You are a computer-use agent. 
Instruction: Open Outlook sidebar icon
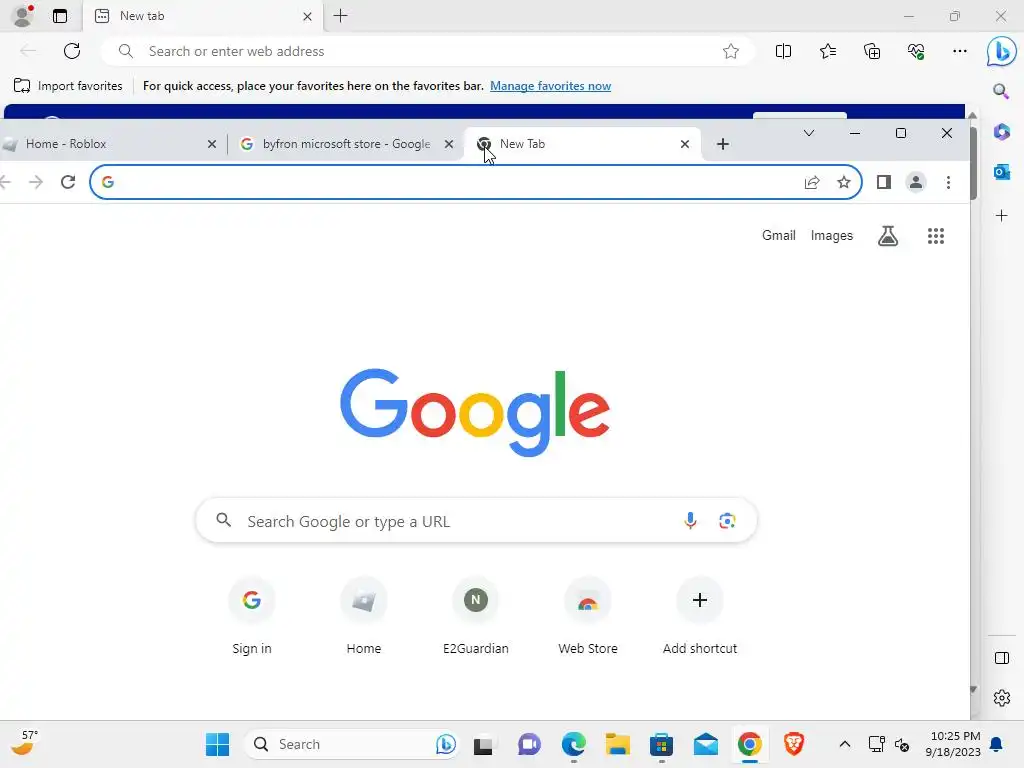pos(1001,172)
